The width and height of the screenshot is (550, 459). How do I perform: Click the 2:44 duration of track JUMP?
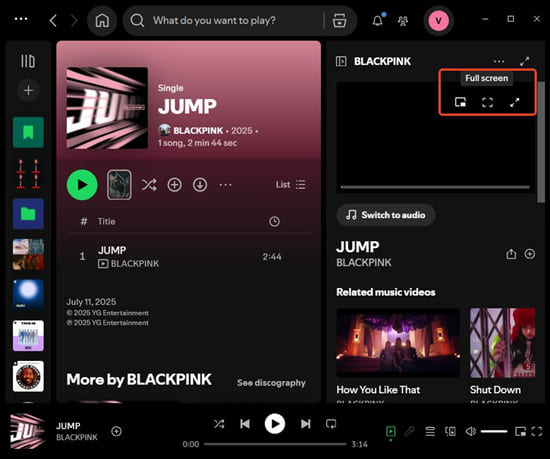[272, 257]
